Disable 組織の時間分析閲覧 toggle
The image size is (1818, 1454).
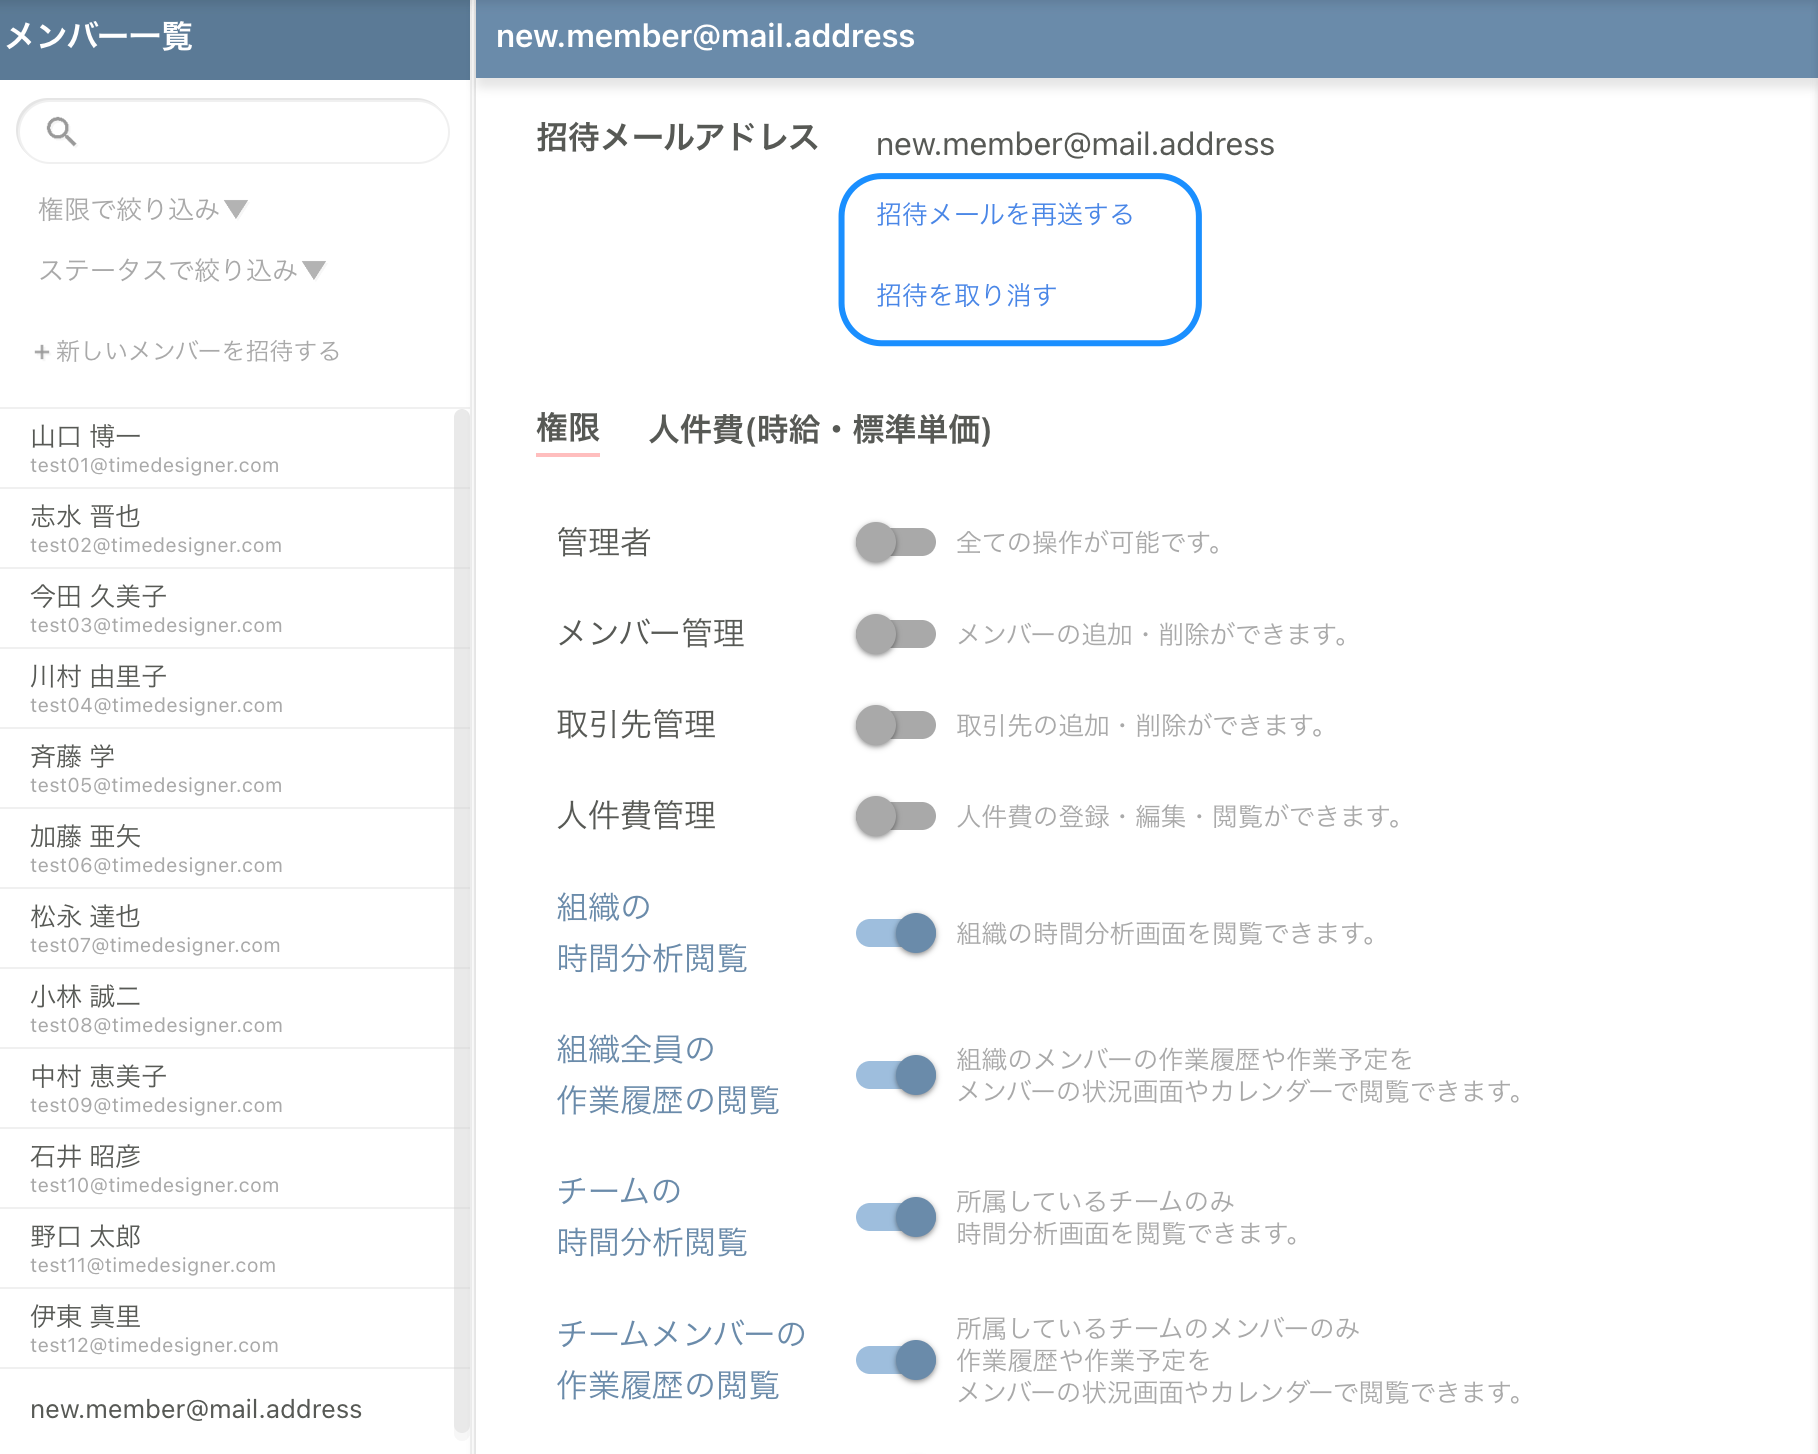pos(895,933)
